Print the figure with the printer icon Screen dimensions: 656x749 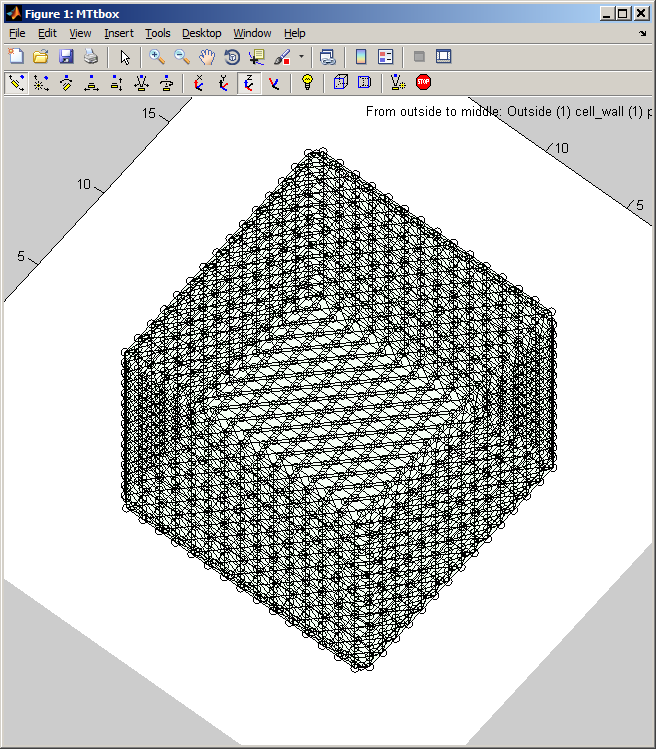point(91,57)
